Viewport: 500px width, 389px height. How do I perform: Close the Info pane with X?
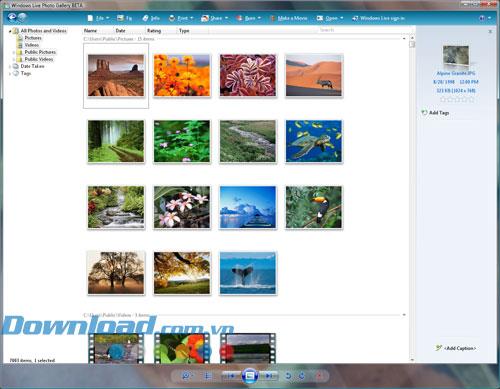(490, 31)
